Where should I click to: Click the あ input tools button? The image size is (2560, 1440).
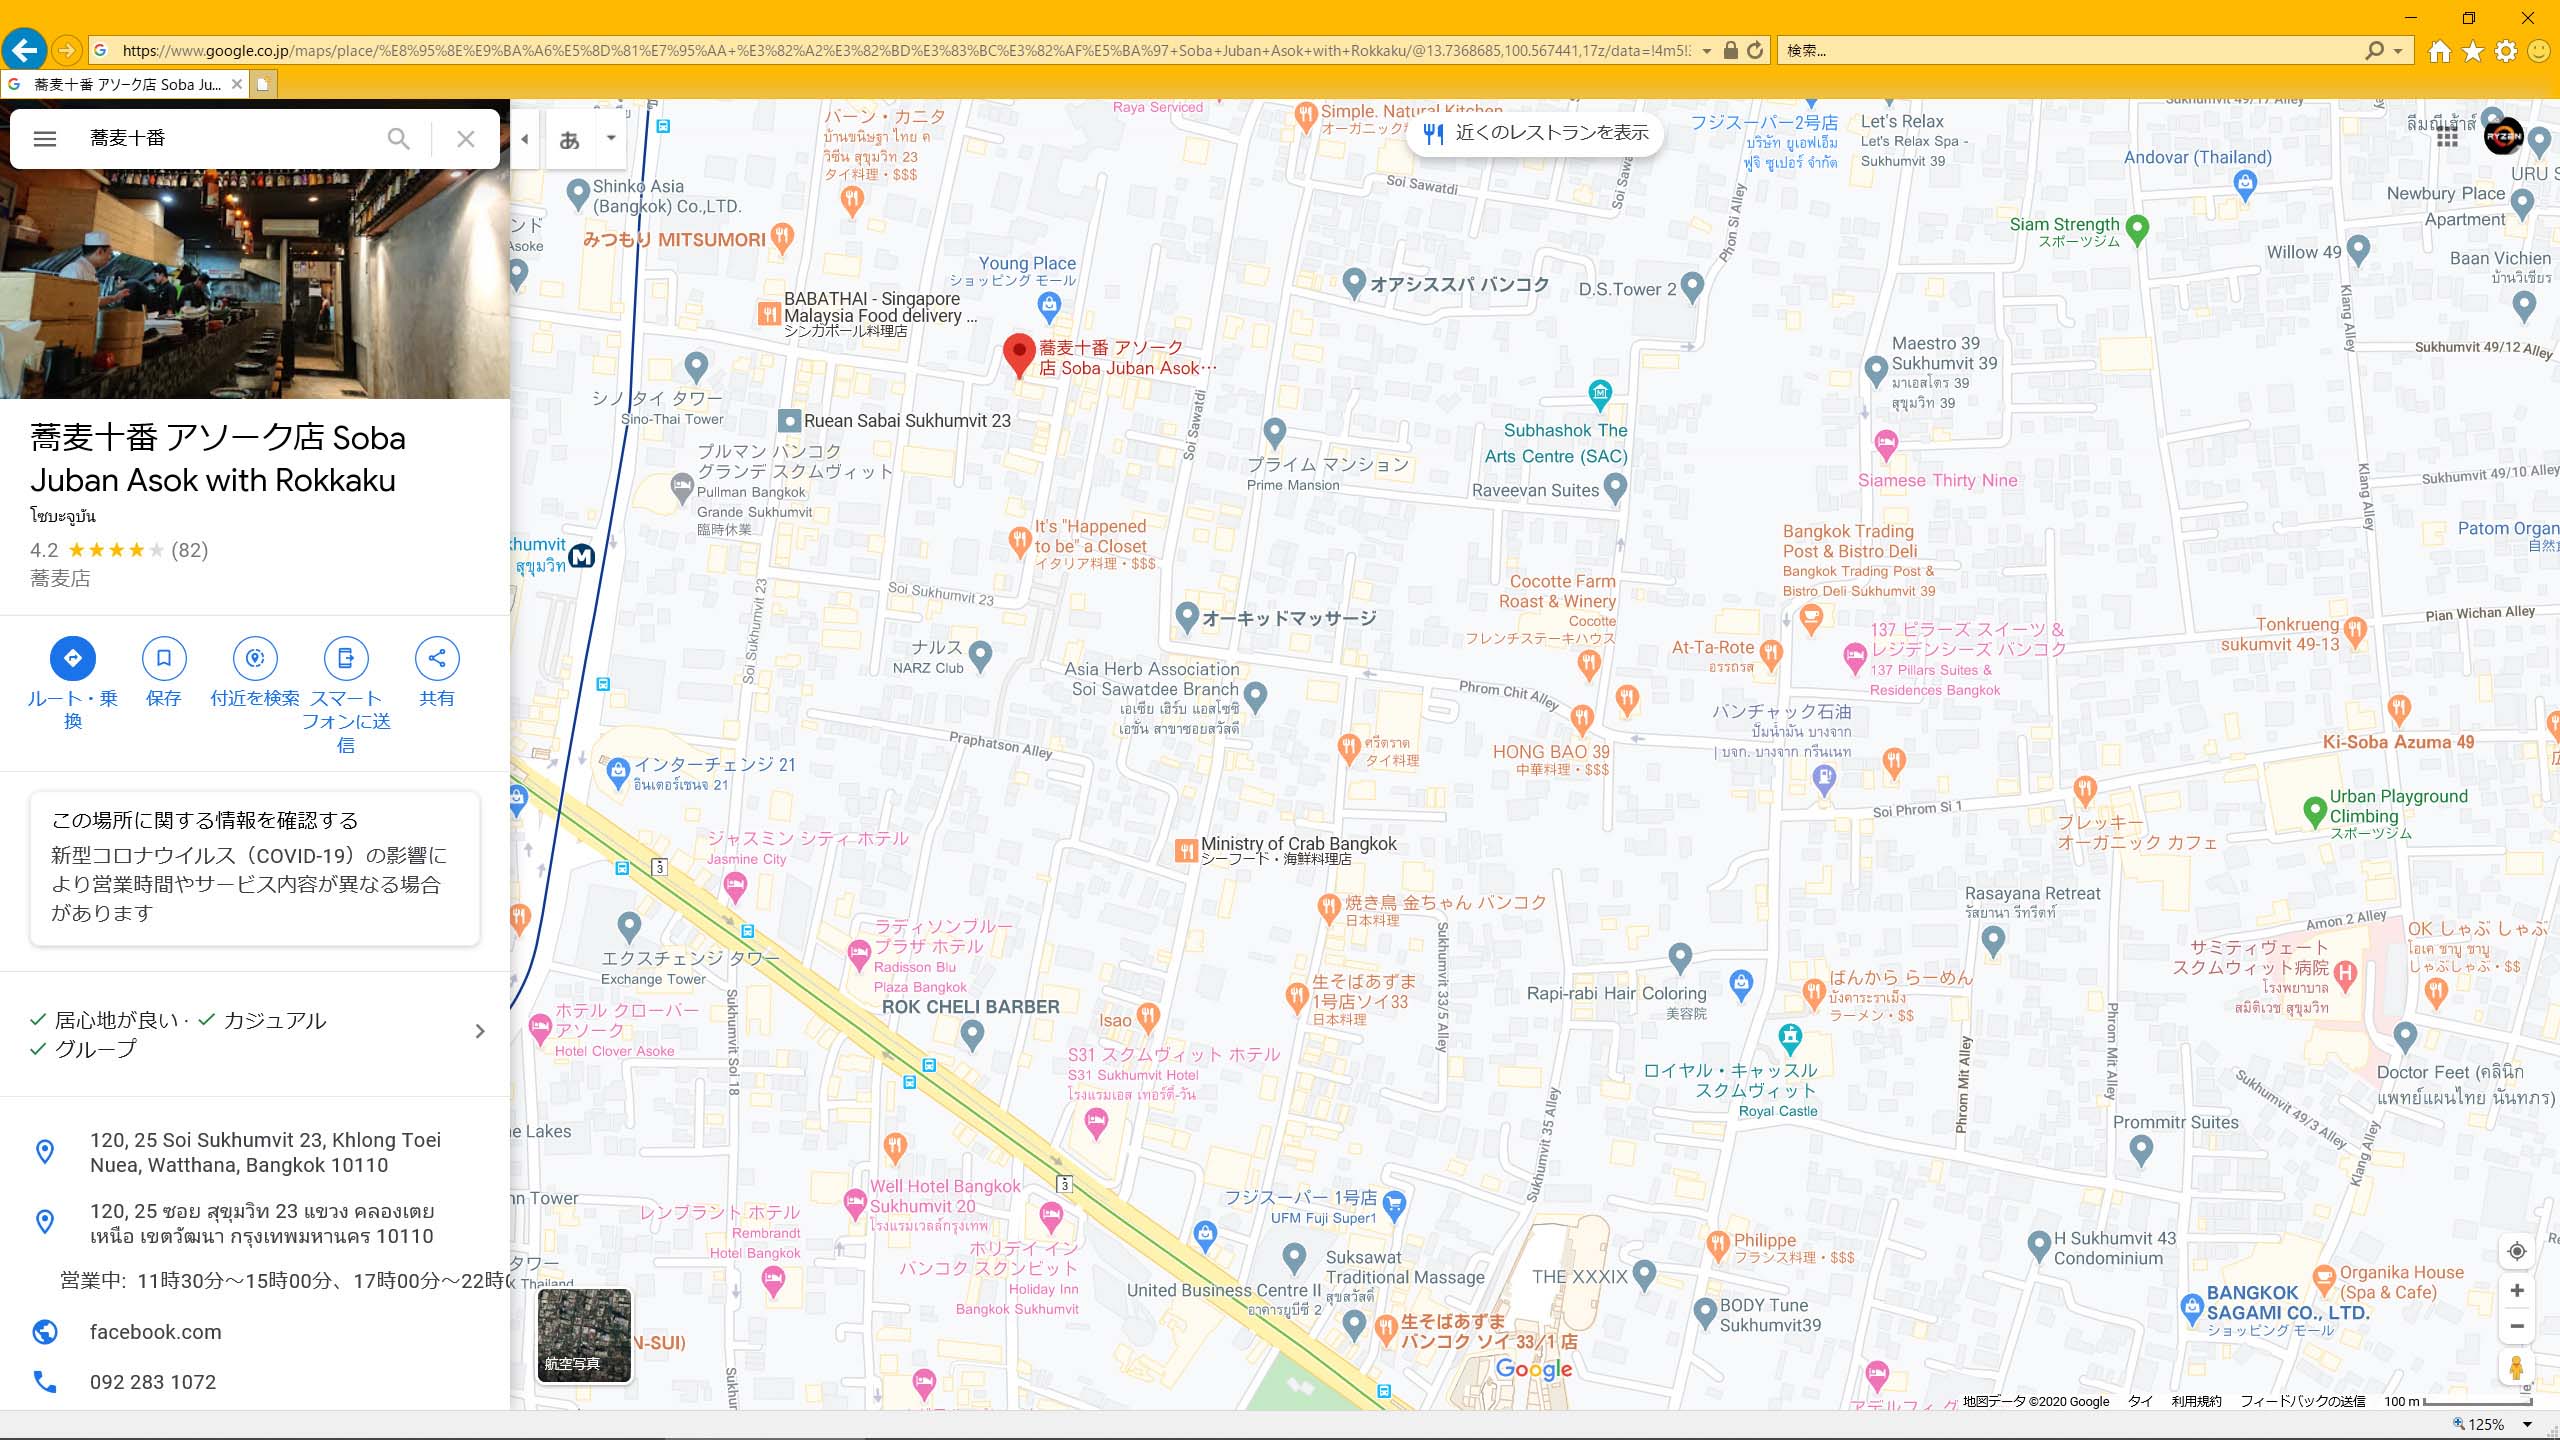point(570,140)
